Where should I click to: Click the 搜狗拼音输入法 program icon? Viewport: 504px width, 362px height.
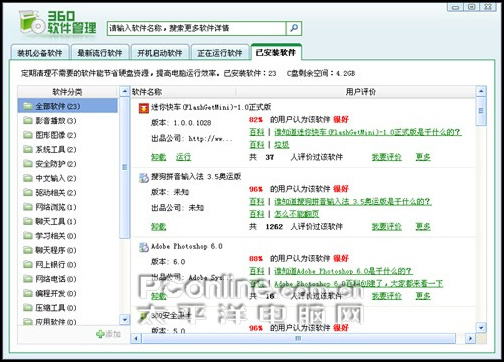tap(144, 178)
